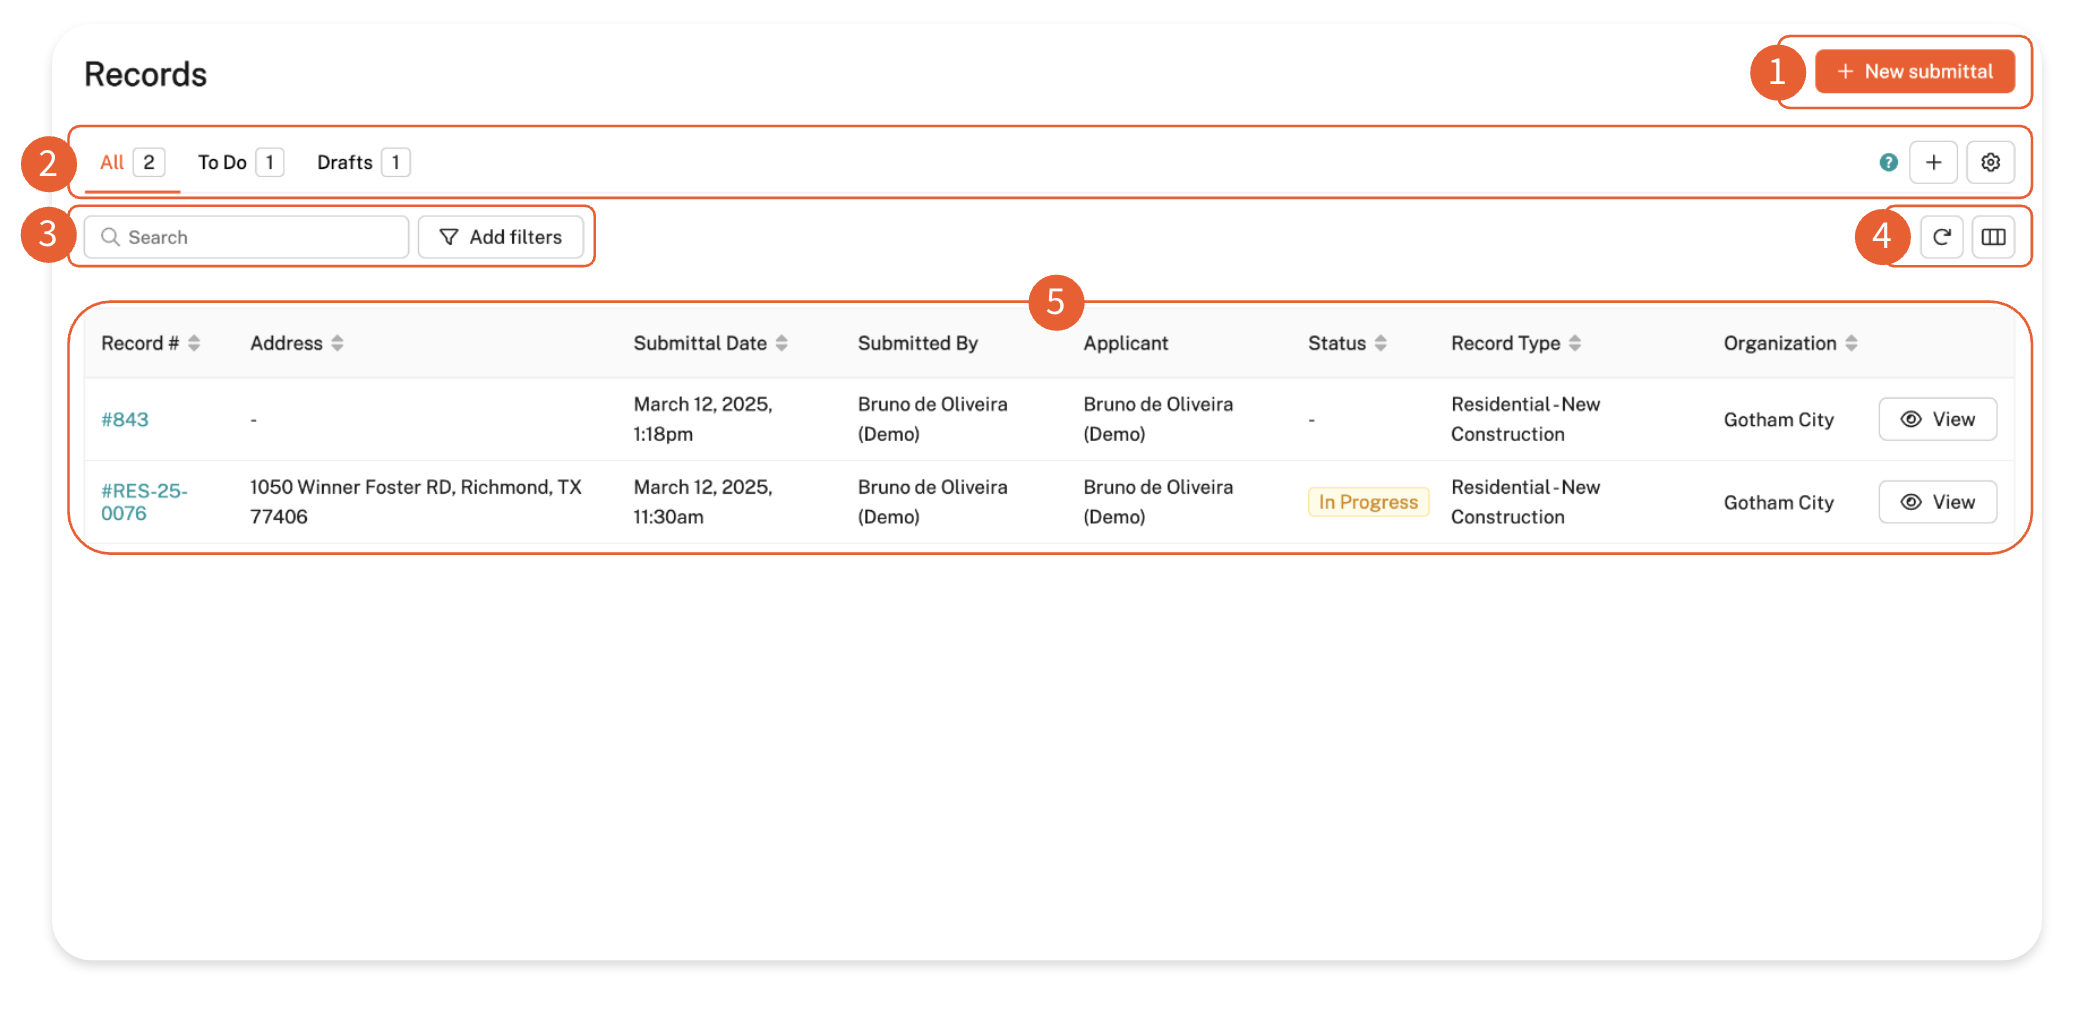Click the plus icon to add view
Image resolution: width=2076 pixels, height=1012 pixels.
coord(1933,162)
